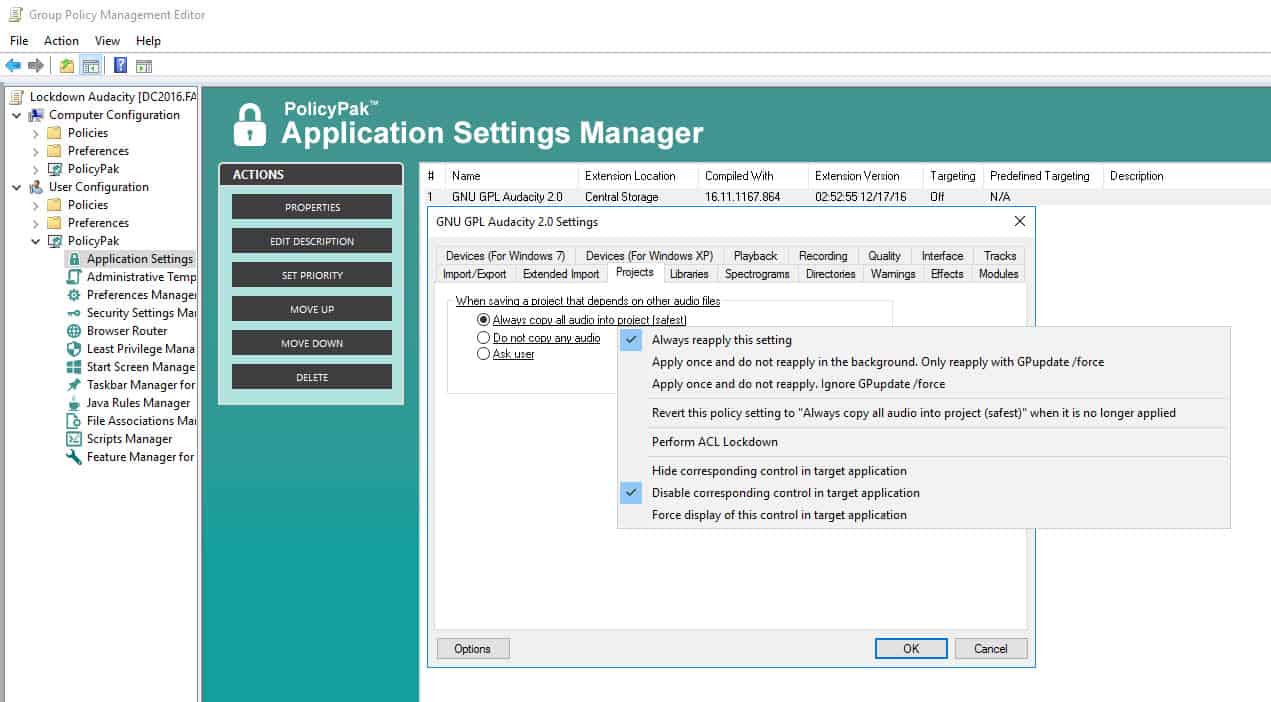The height and width of the screenshot is (702, 1271).
Task: Click the Administrative Templates icon
Action: pyautogui.click(x=73, y=277)
